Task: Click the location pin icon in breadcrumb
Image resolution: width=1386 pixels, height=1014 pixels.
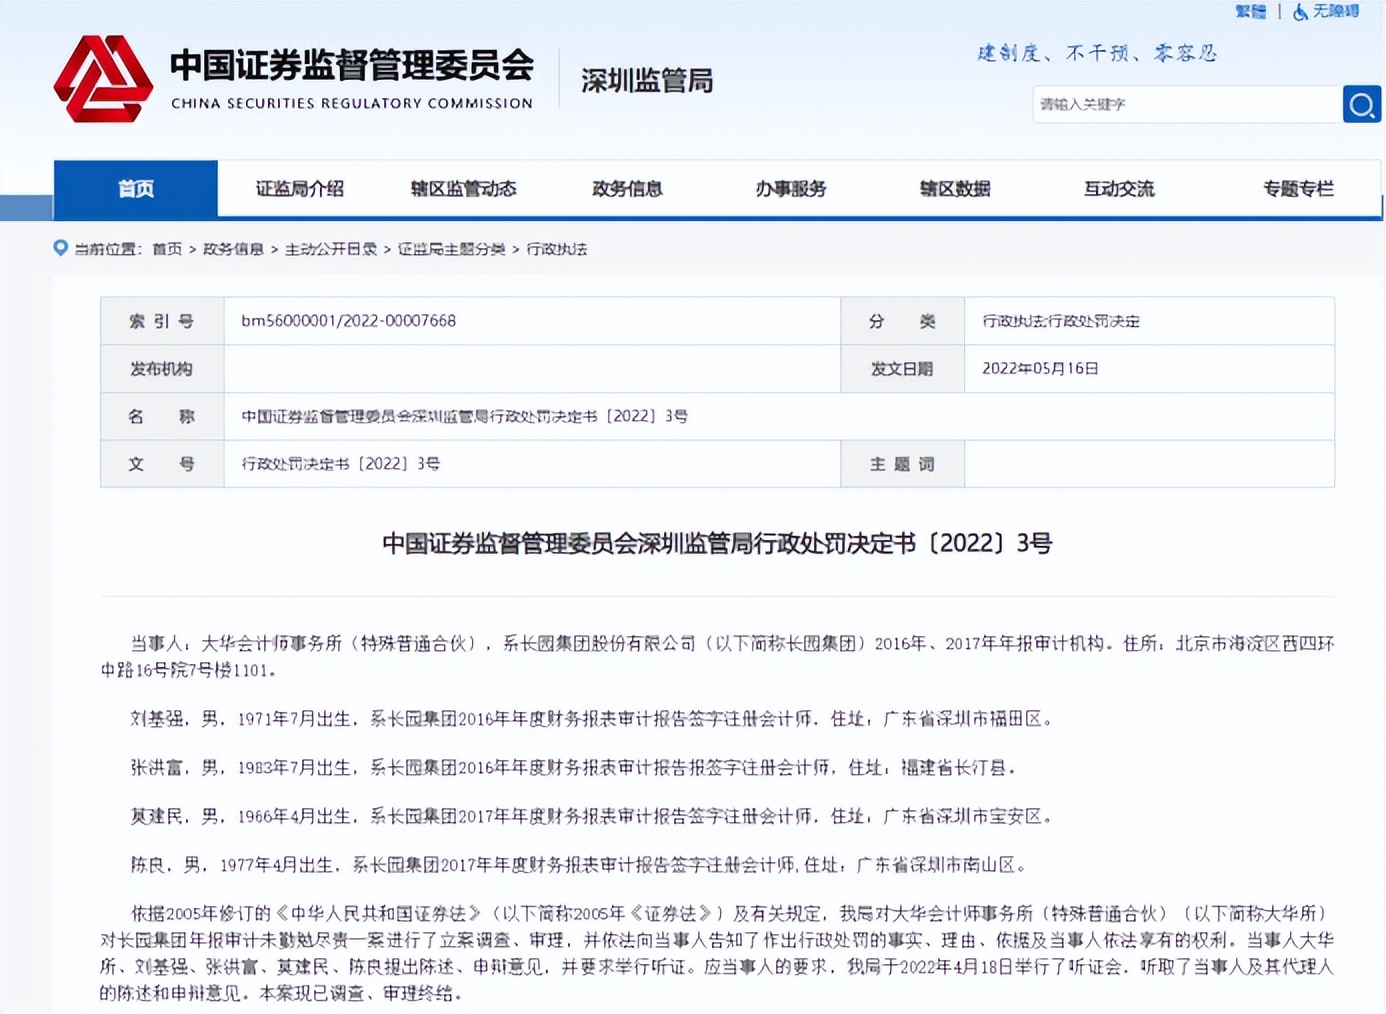Action: (x=61, y=248)
